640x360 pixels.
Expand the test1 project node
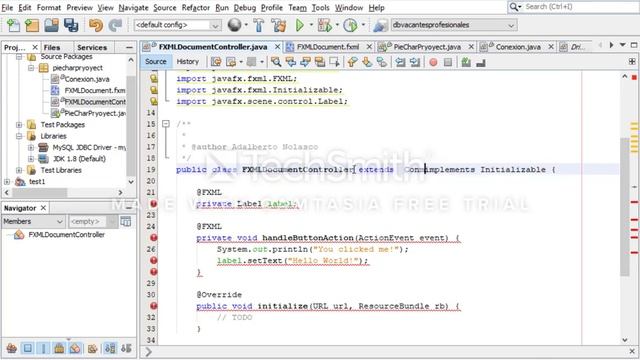(x=7, y=182)
